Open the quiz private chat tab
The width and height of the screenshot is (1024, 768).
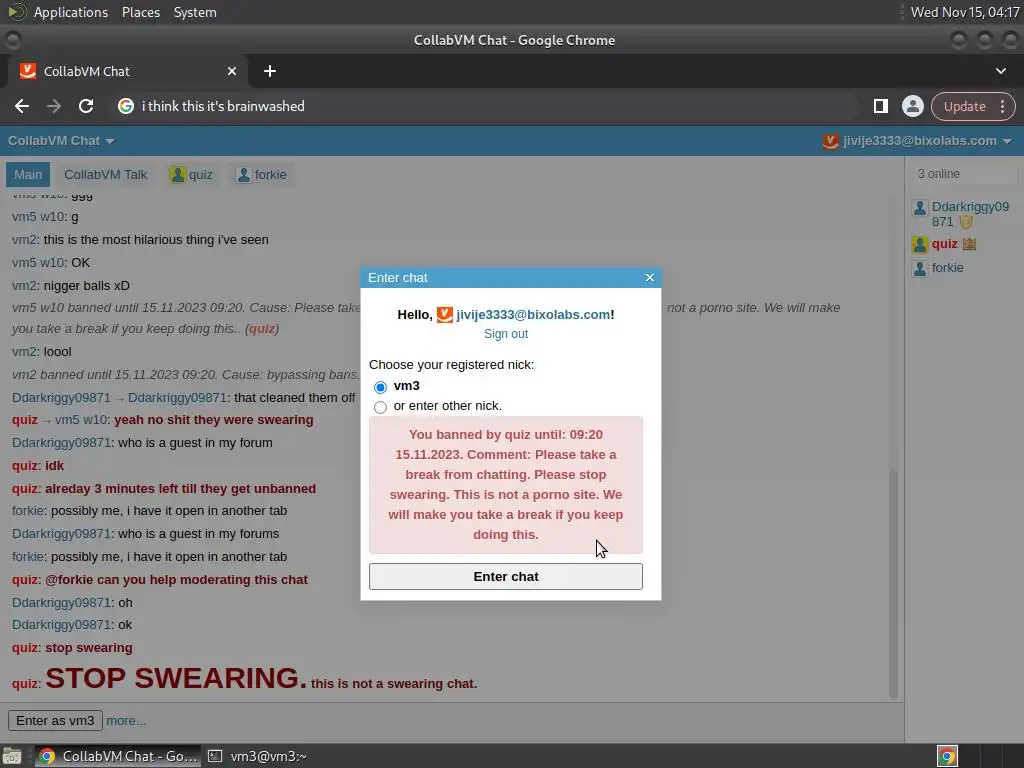(x=191, y=175)
